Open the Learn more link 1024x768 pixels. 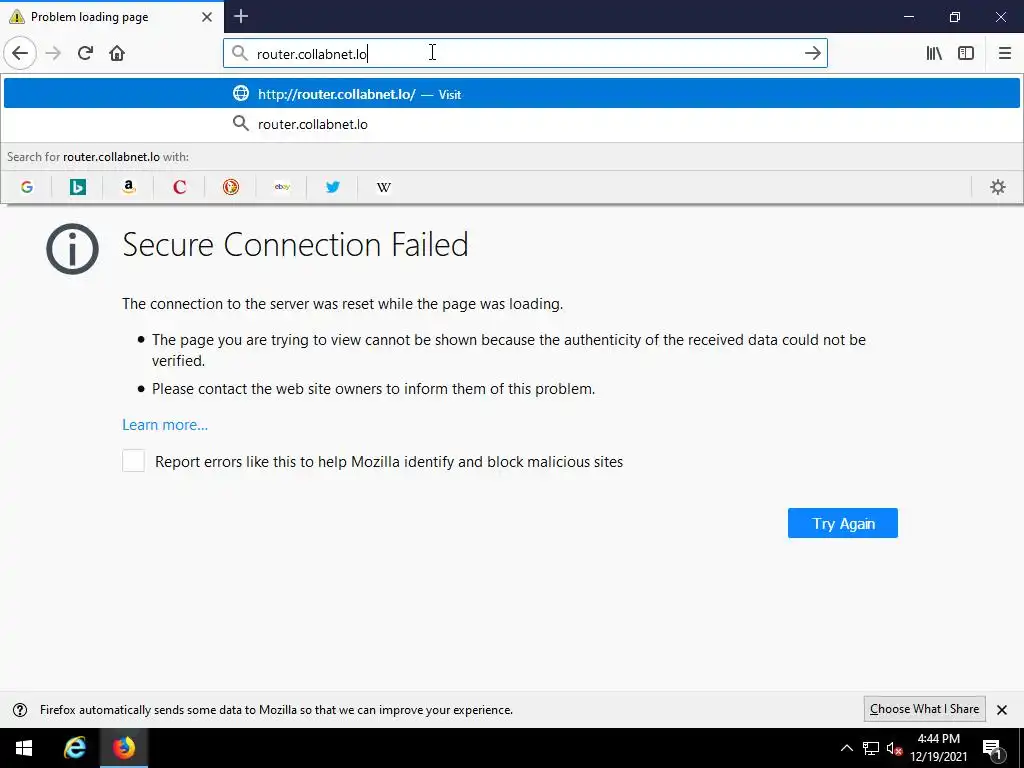pos(165,425)
